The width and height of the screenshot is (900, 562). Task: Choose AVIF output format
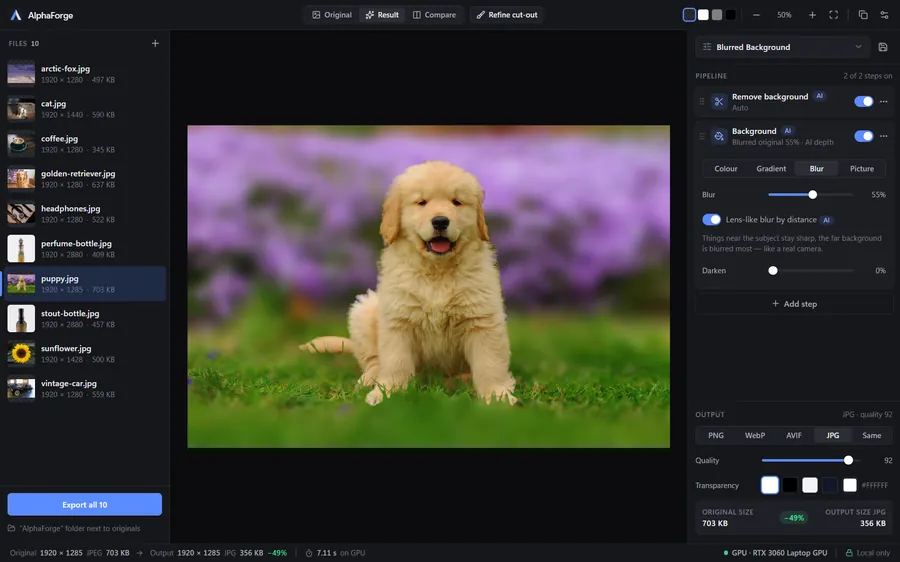(x=794, y=435)
